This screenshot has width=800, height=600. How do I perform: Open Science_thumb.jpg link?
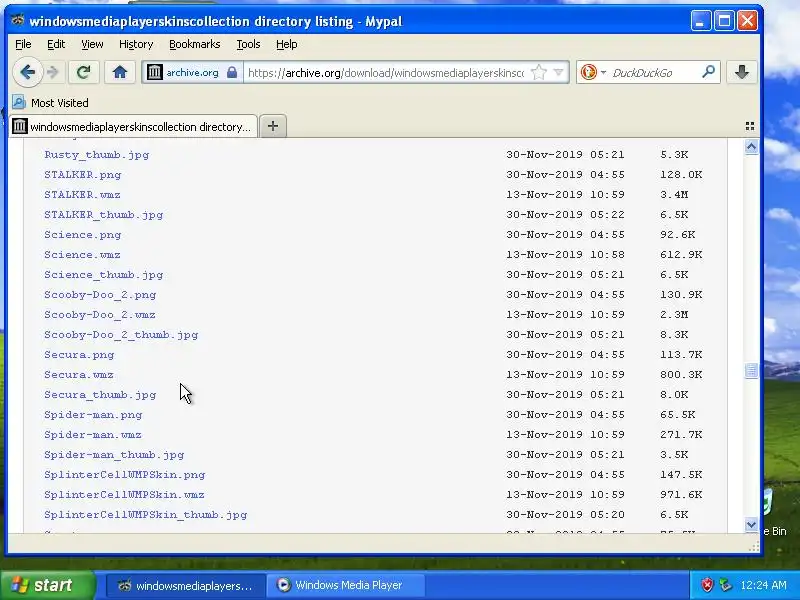point(104,274)
